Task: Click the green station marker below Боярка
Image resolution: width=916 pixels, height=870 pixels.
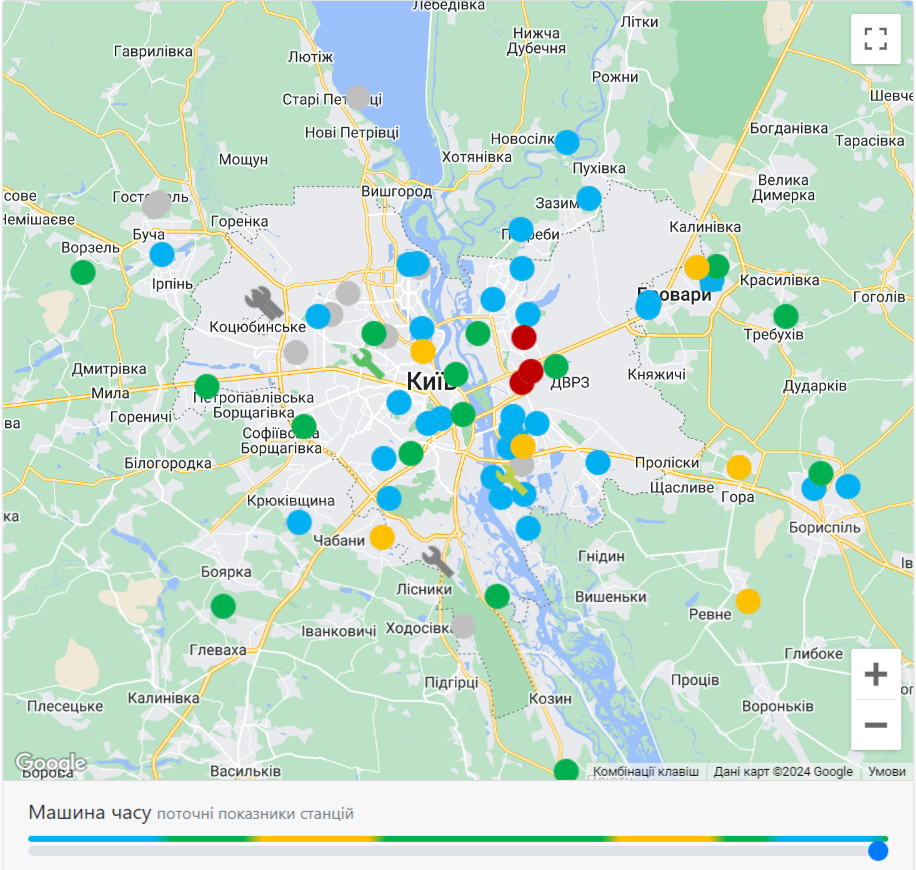Action: [x=223, y=605]
